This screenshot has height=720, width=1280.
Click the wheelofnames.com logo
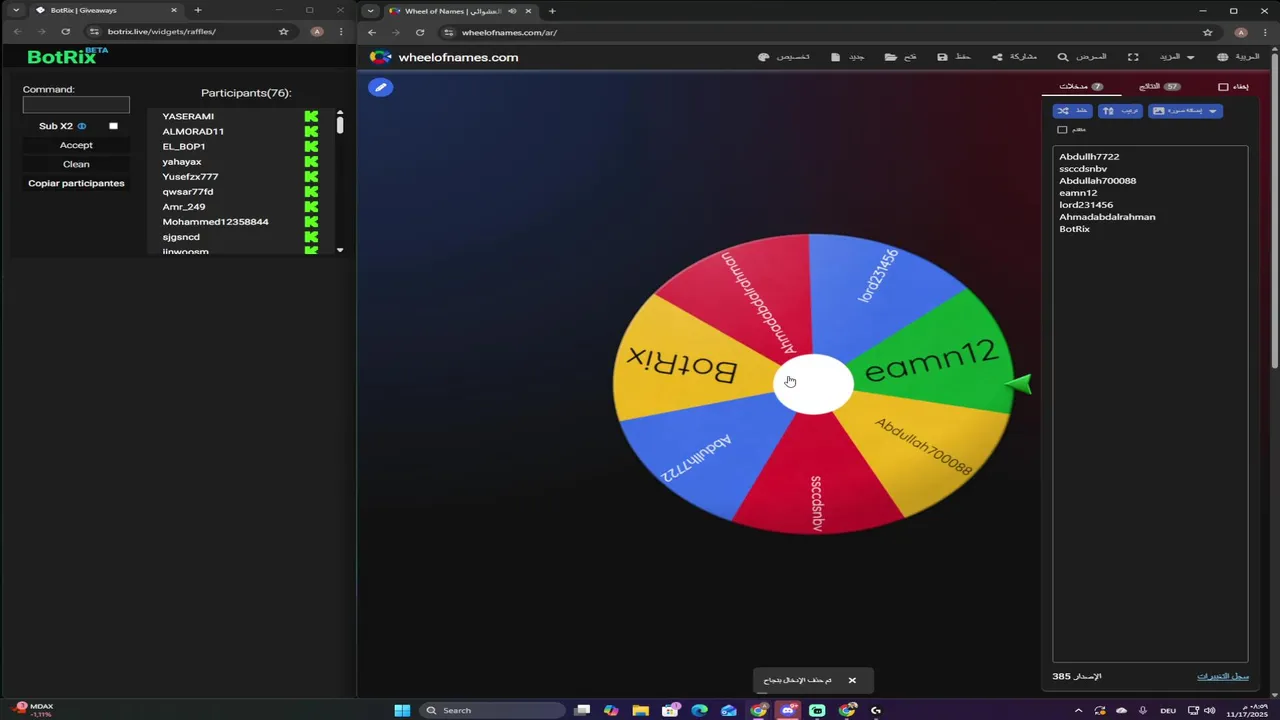pyautogui.click(x=444, y=57)
